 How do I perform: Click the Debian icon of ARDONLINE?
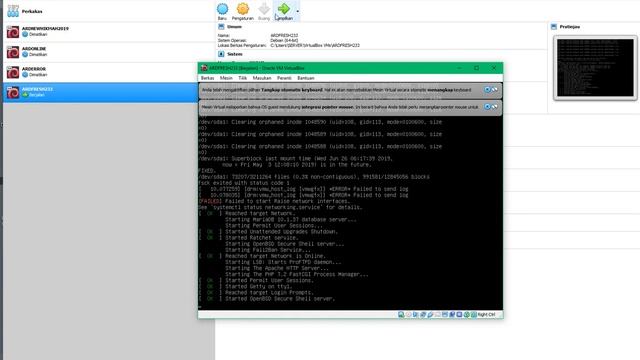[13, 52]
